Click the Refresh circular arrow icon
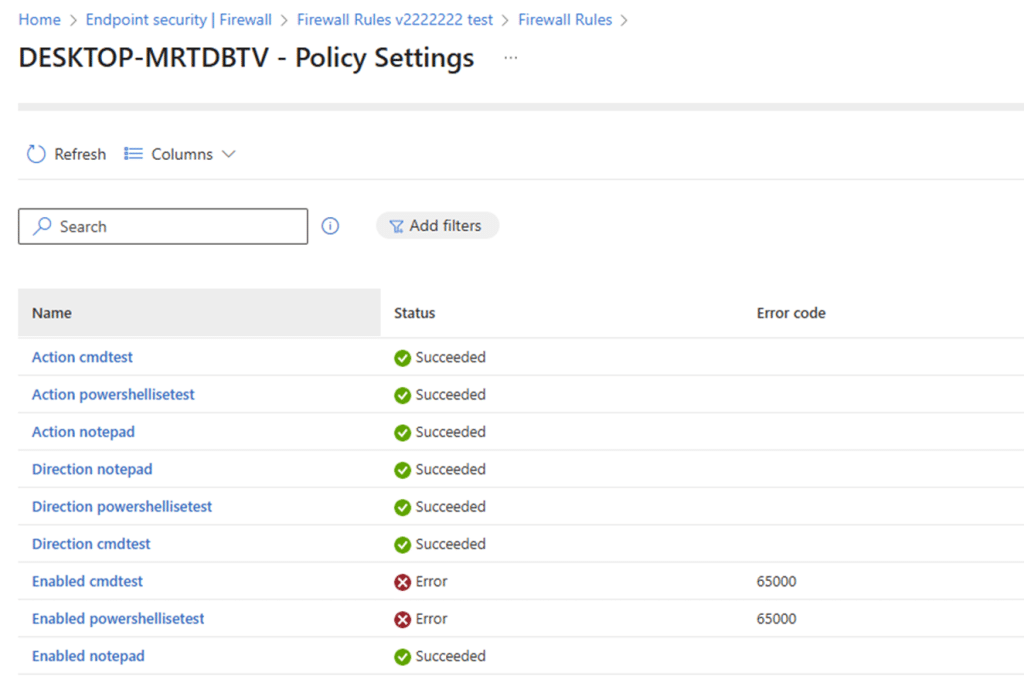Screen dimensions: 1024x686 (36, 154)
